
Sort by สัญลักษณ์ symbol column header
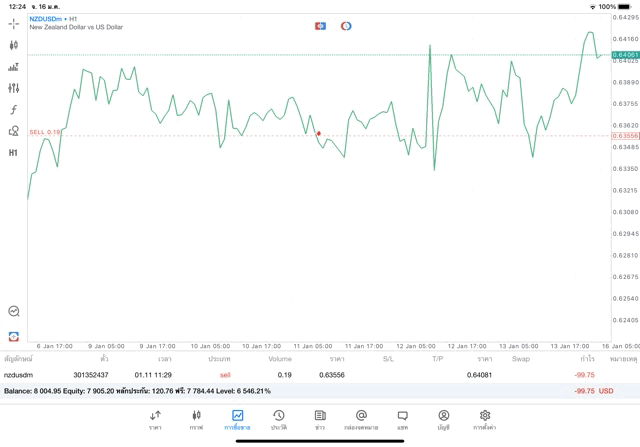click(18, 359)
